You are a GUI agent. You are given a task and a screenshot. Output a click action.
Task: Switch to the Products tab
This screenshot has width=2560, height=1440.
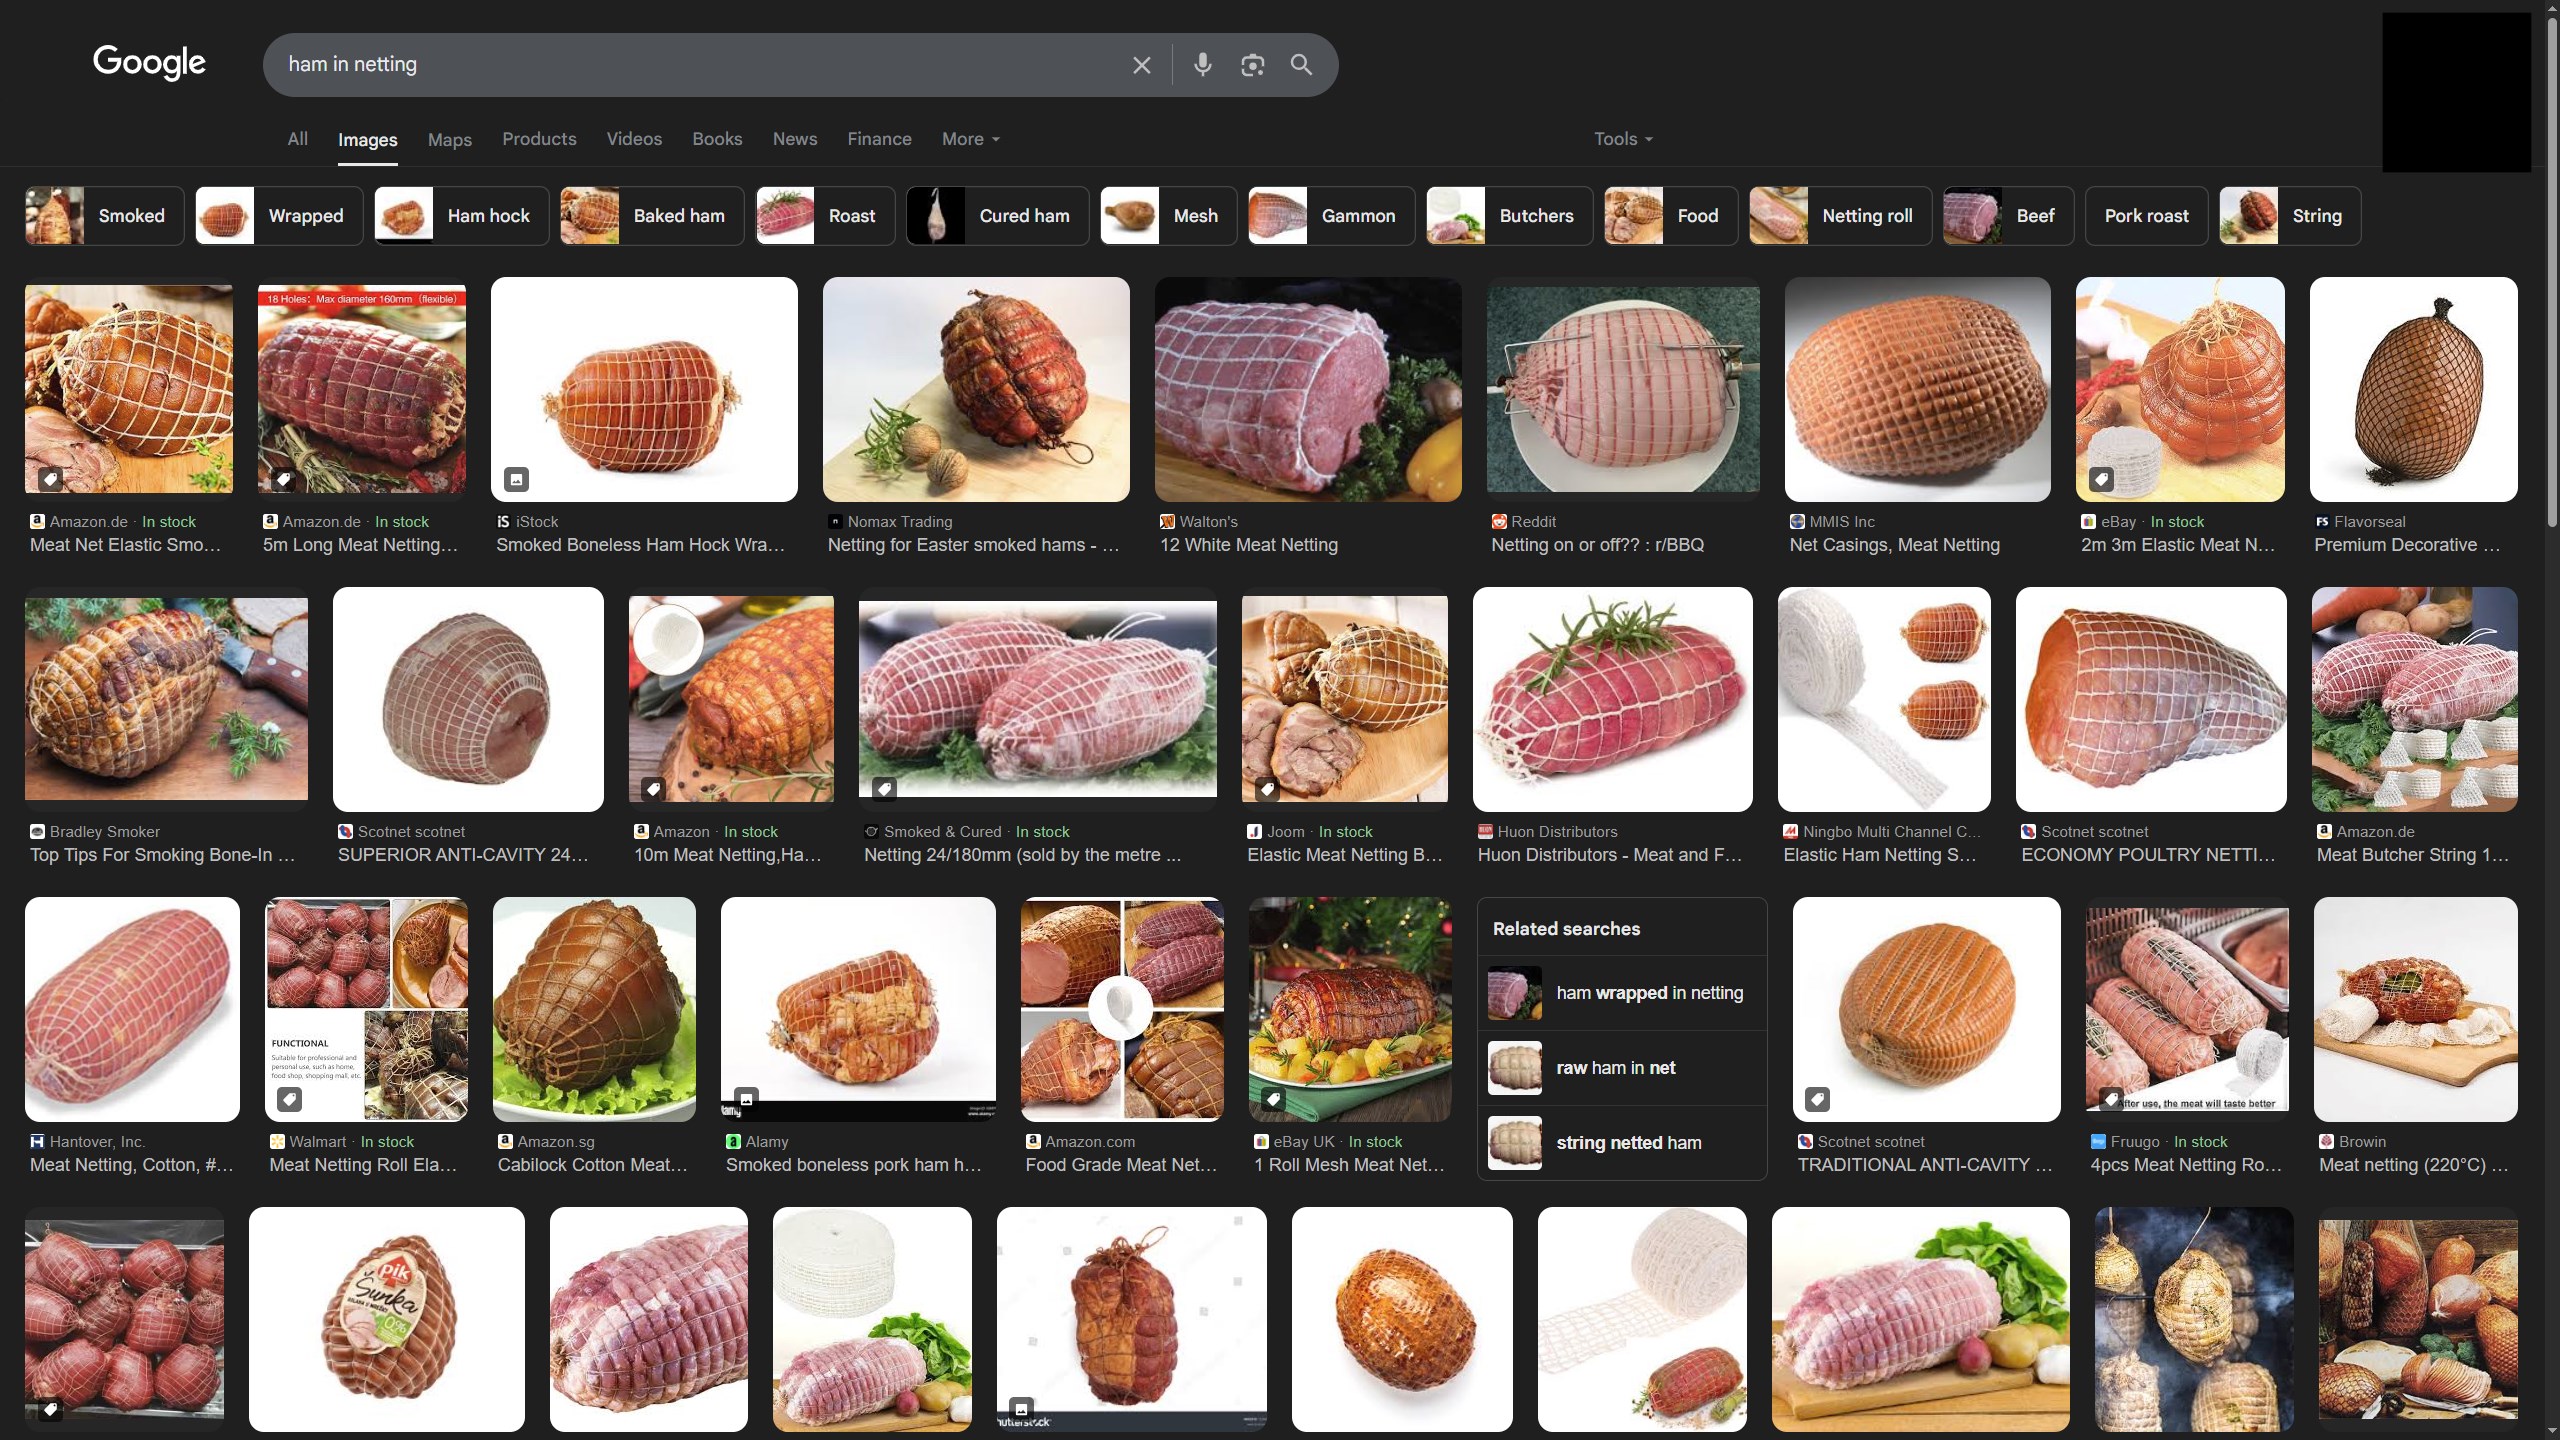(539, 139)
